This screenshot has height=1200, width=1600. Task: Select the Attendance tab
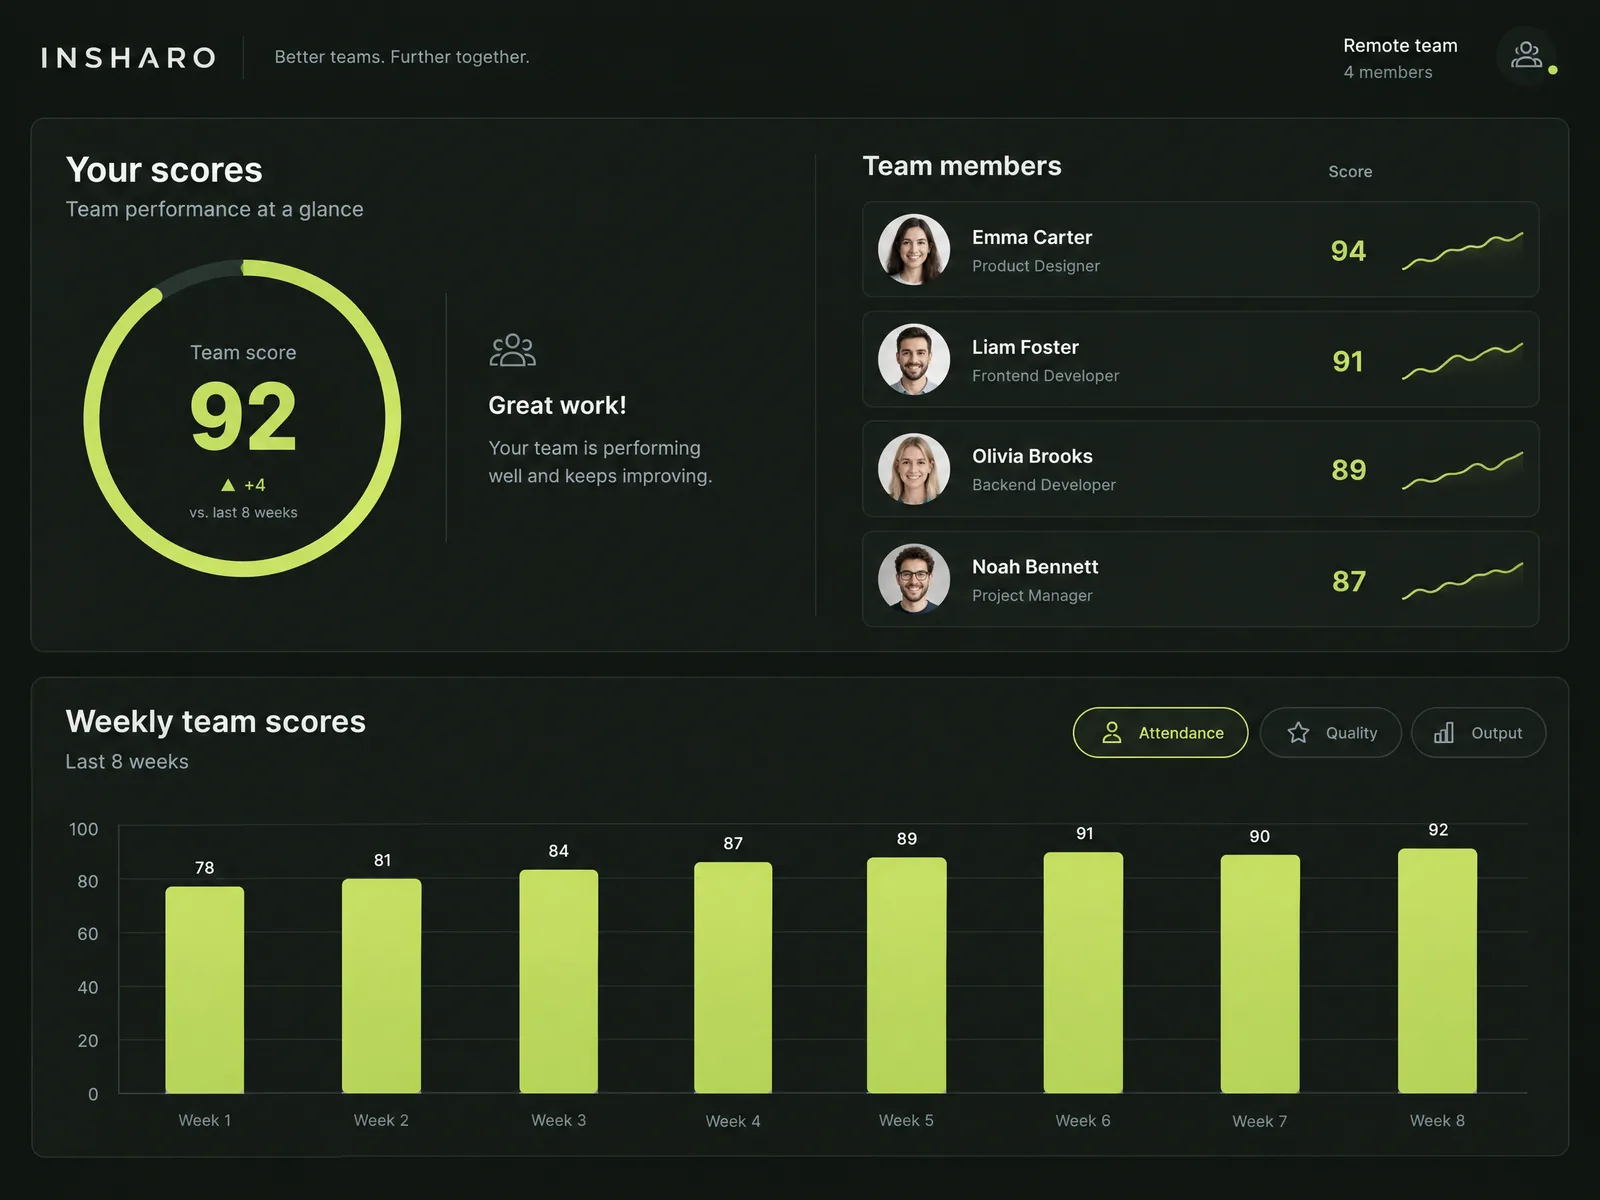click(x=1160, y=733)
